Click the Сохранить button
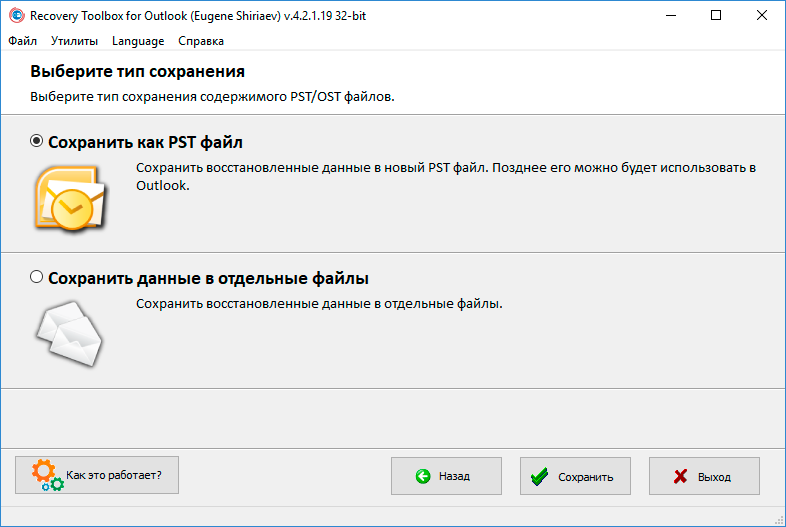The width and height of the screenshot is (786, 527). [x=575, y=476]
